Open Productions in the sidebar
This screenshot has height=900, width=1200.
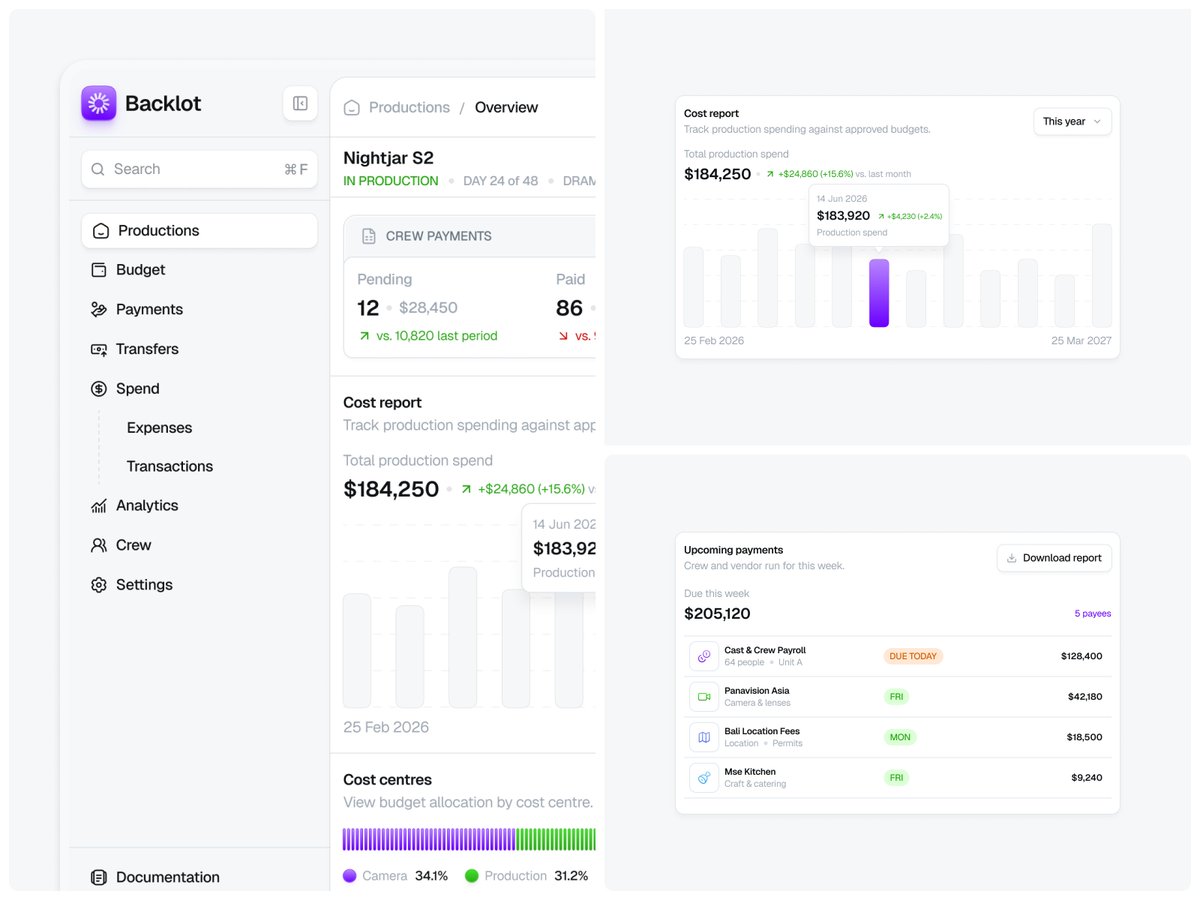(x=199, y=230)
